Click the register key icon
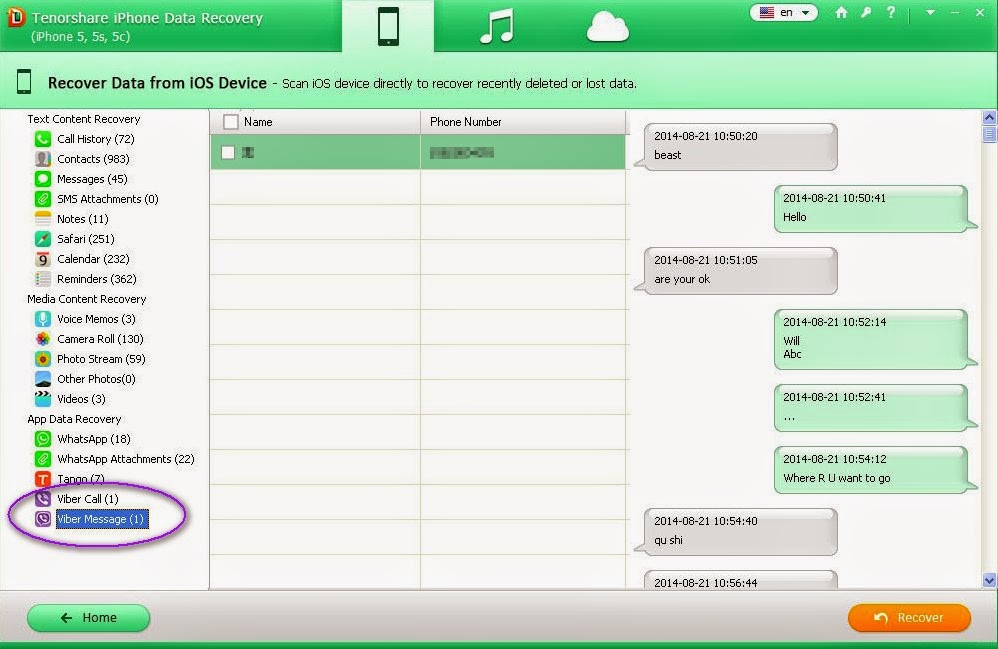998x649 pixels. [866, 12]
